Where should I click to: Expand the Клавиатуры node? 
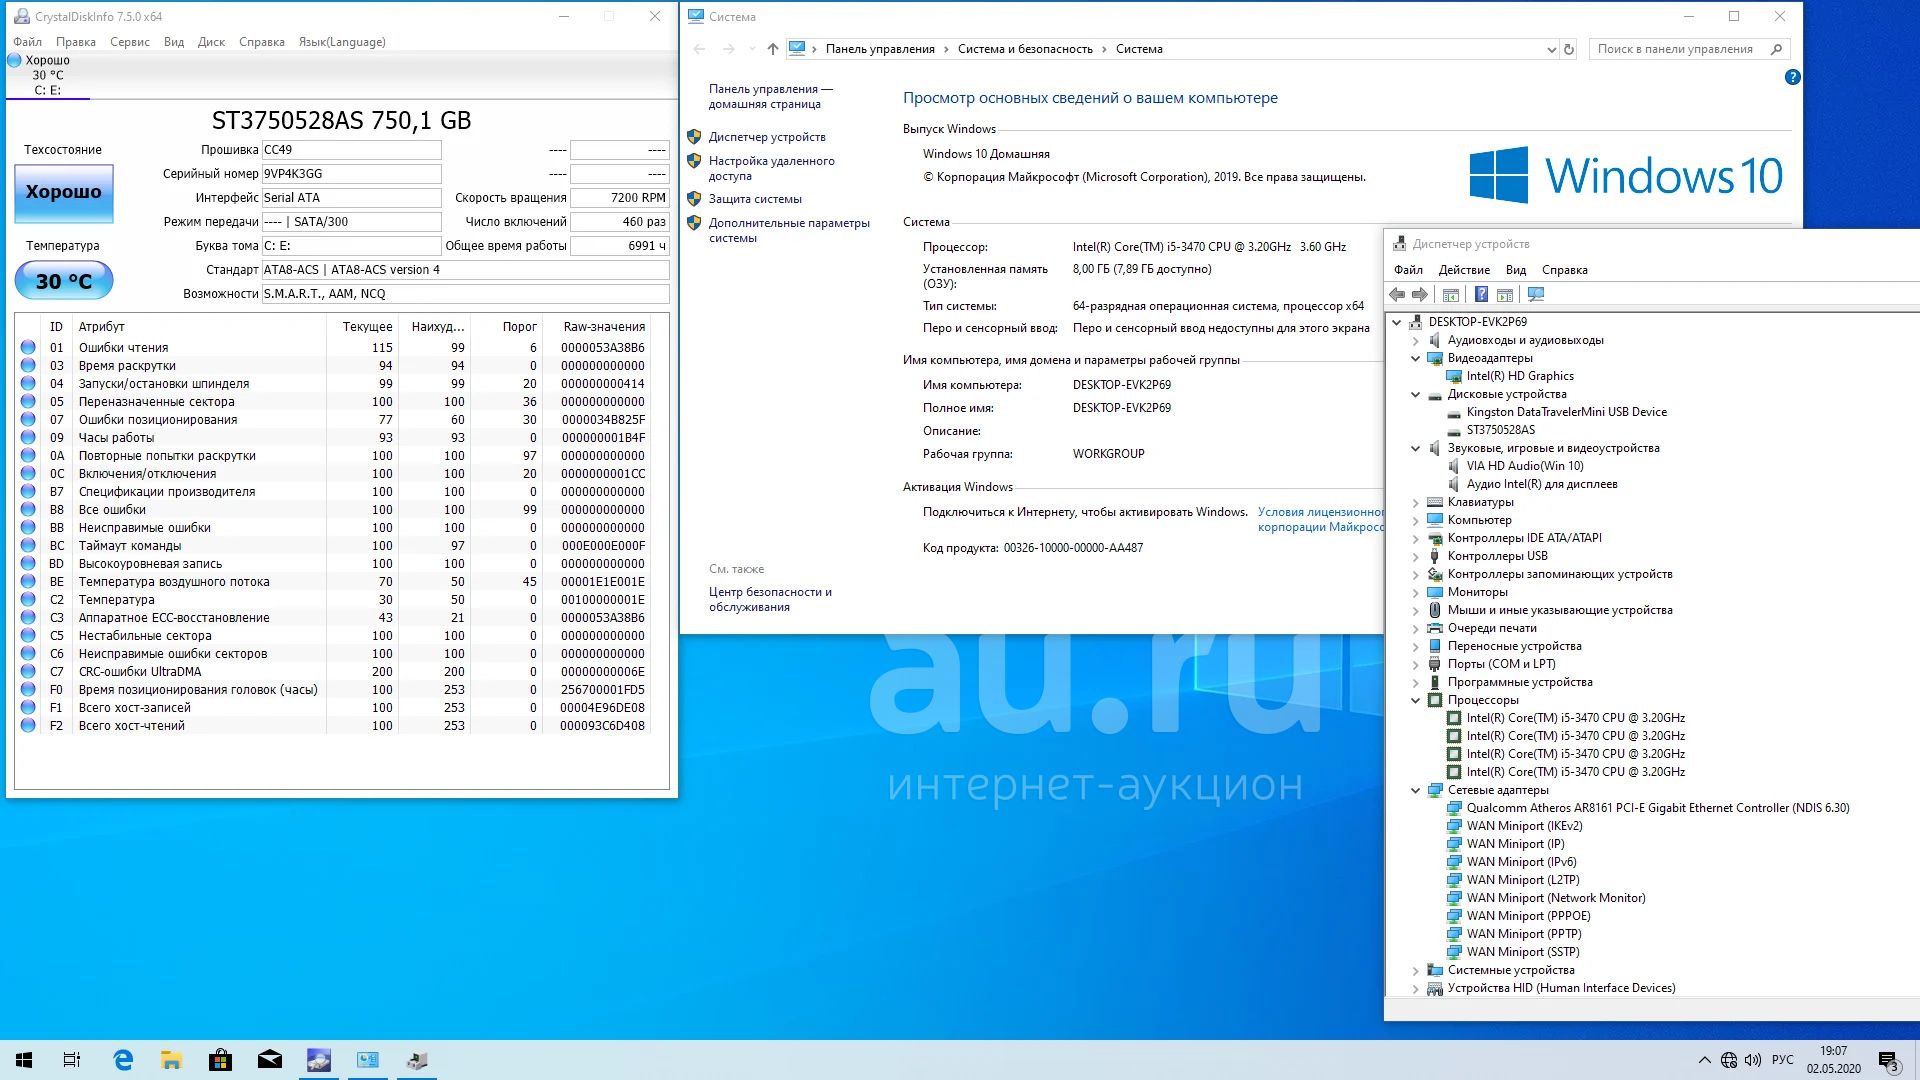pos(1416,502)
